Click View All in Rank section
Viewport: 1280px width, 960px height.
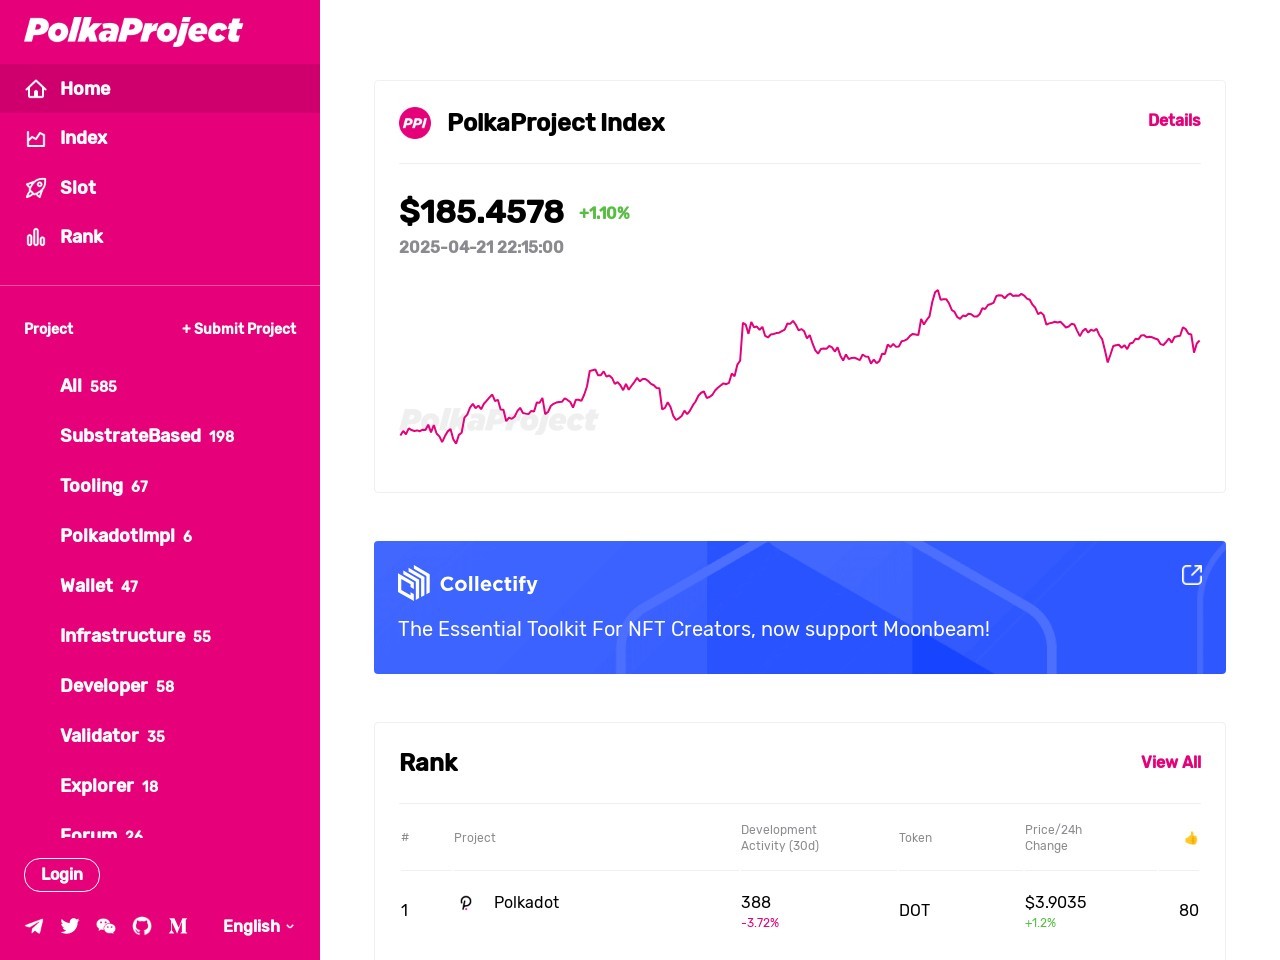[1171, 762]
